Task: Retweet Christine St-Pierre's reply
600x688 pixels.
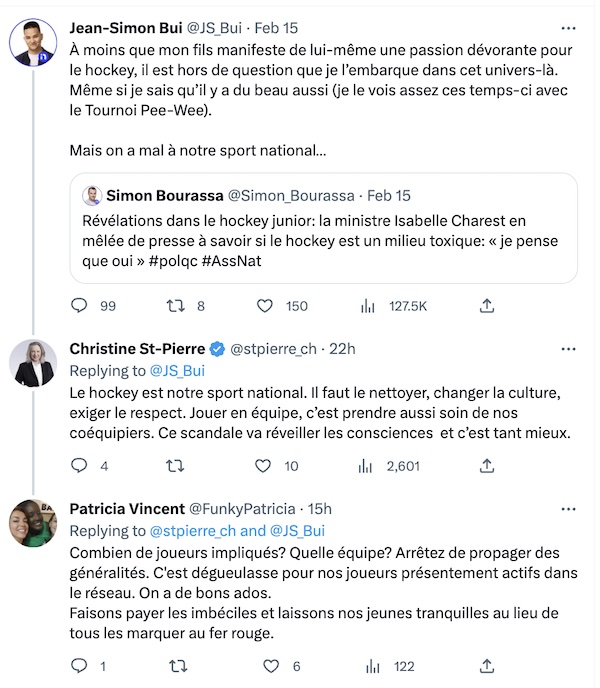Action: (x=175, y=466)
